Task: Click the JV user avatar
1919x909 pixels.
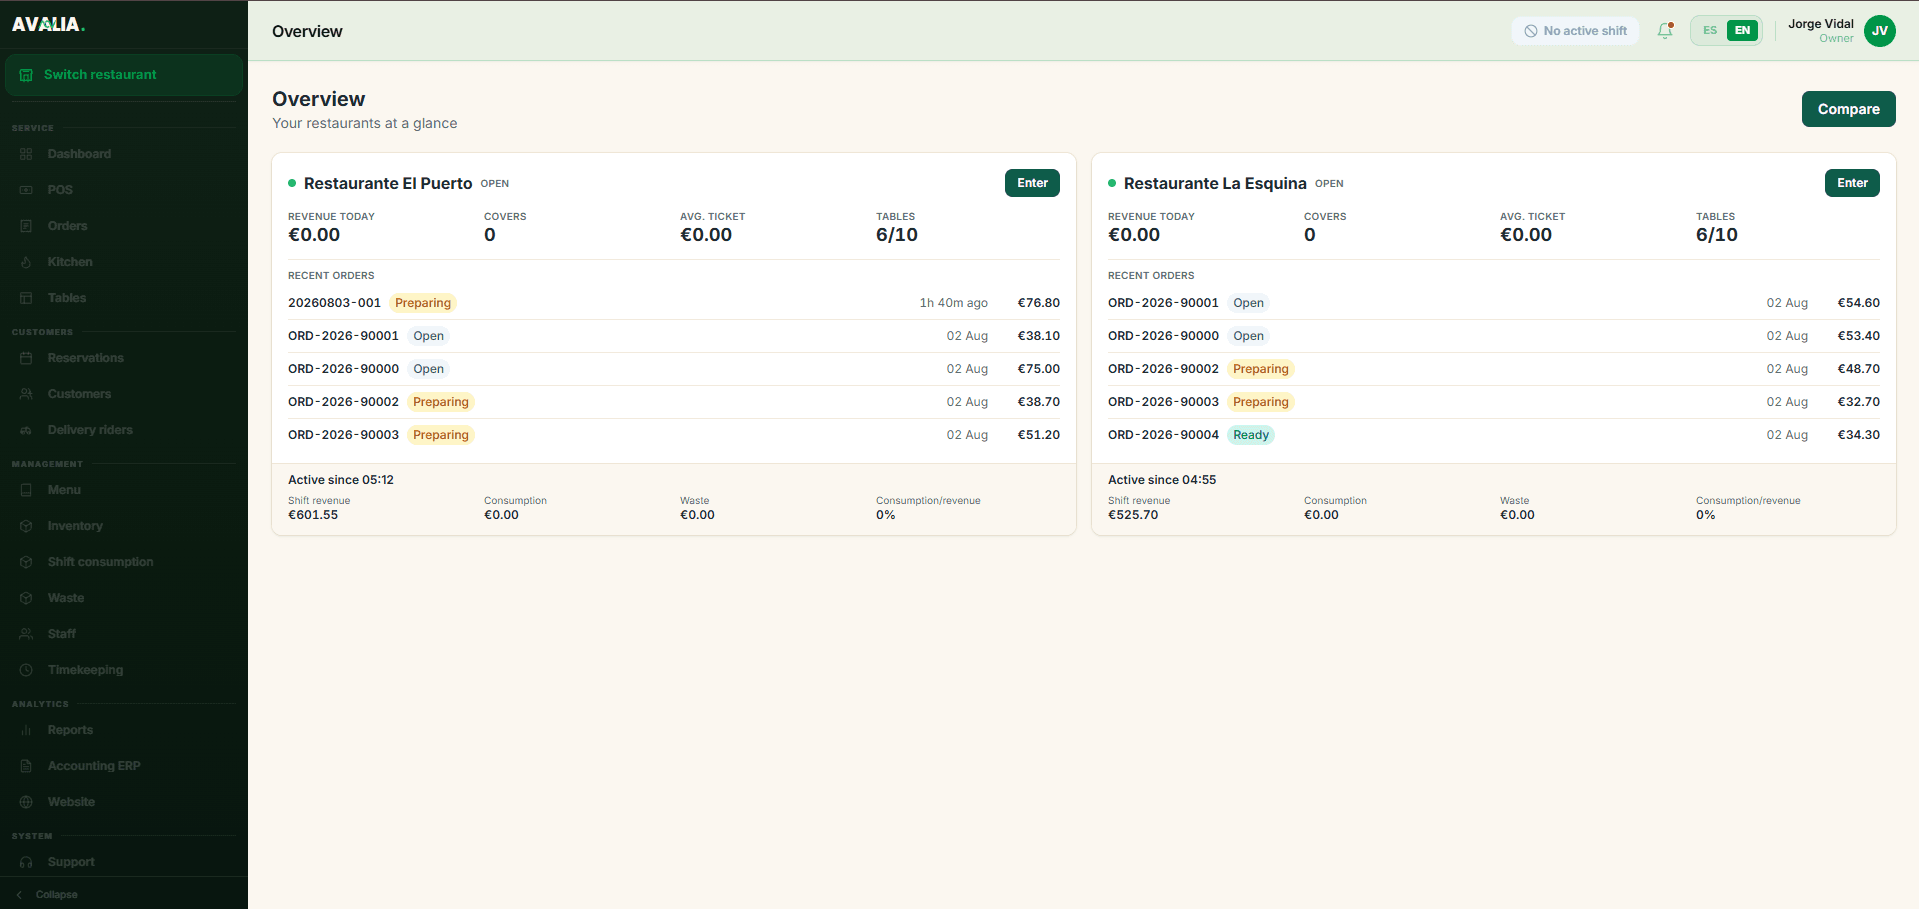Action: pos(1880,31)
